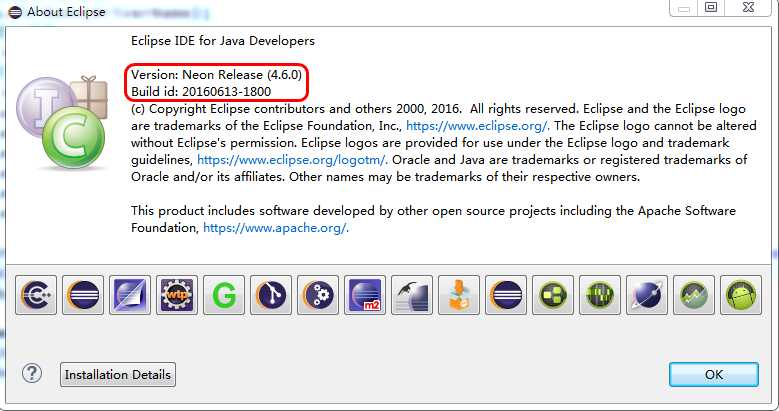
Task: Open the WTP web tools plug-in icon
Action: [x=177, y=295]
